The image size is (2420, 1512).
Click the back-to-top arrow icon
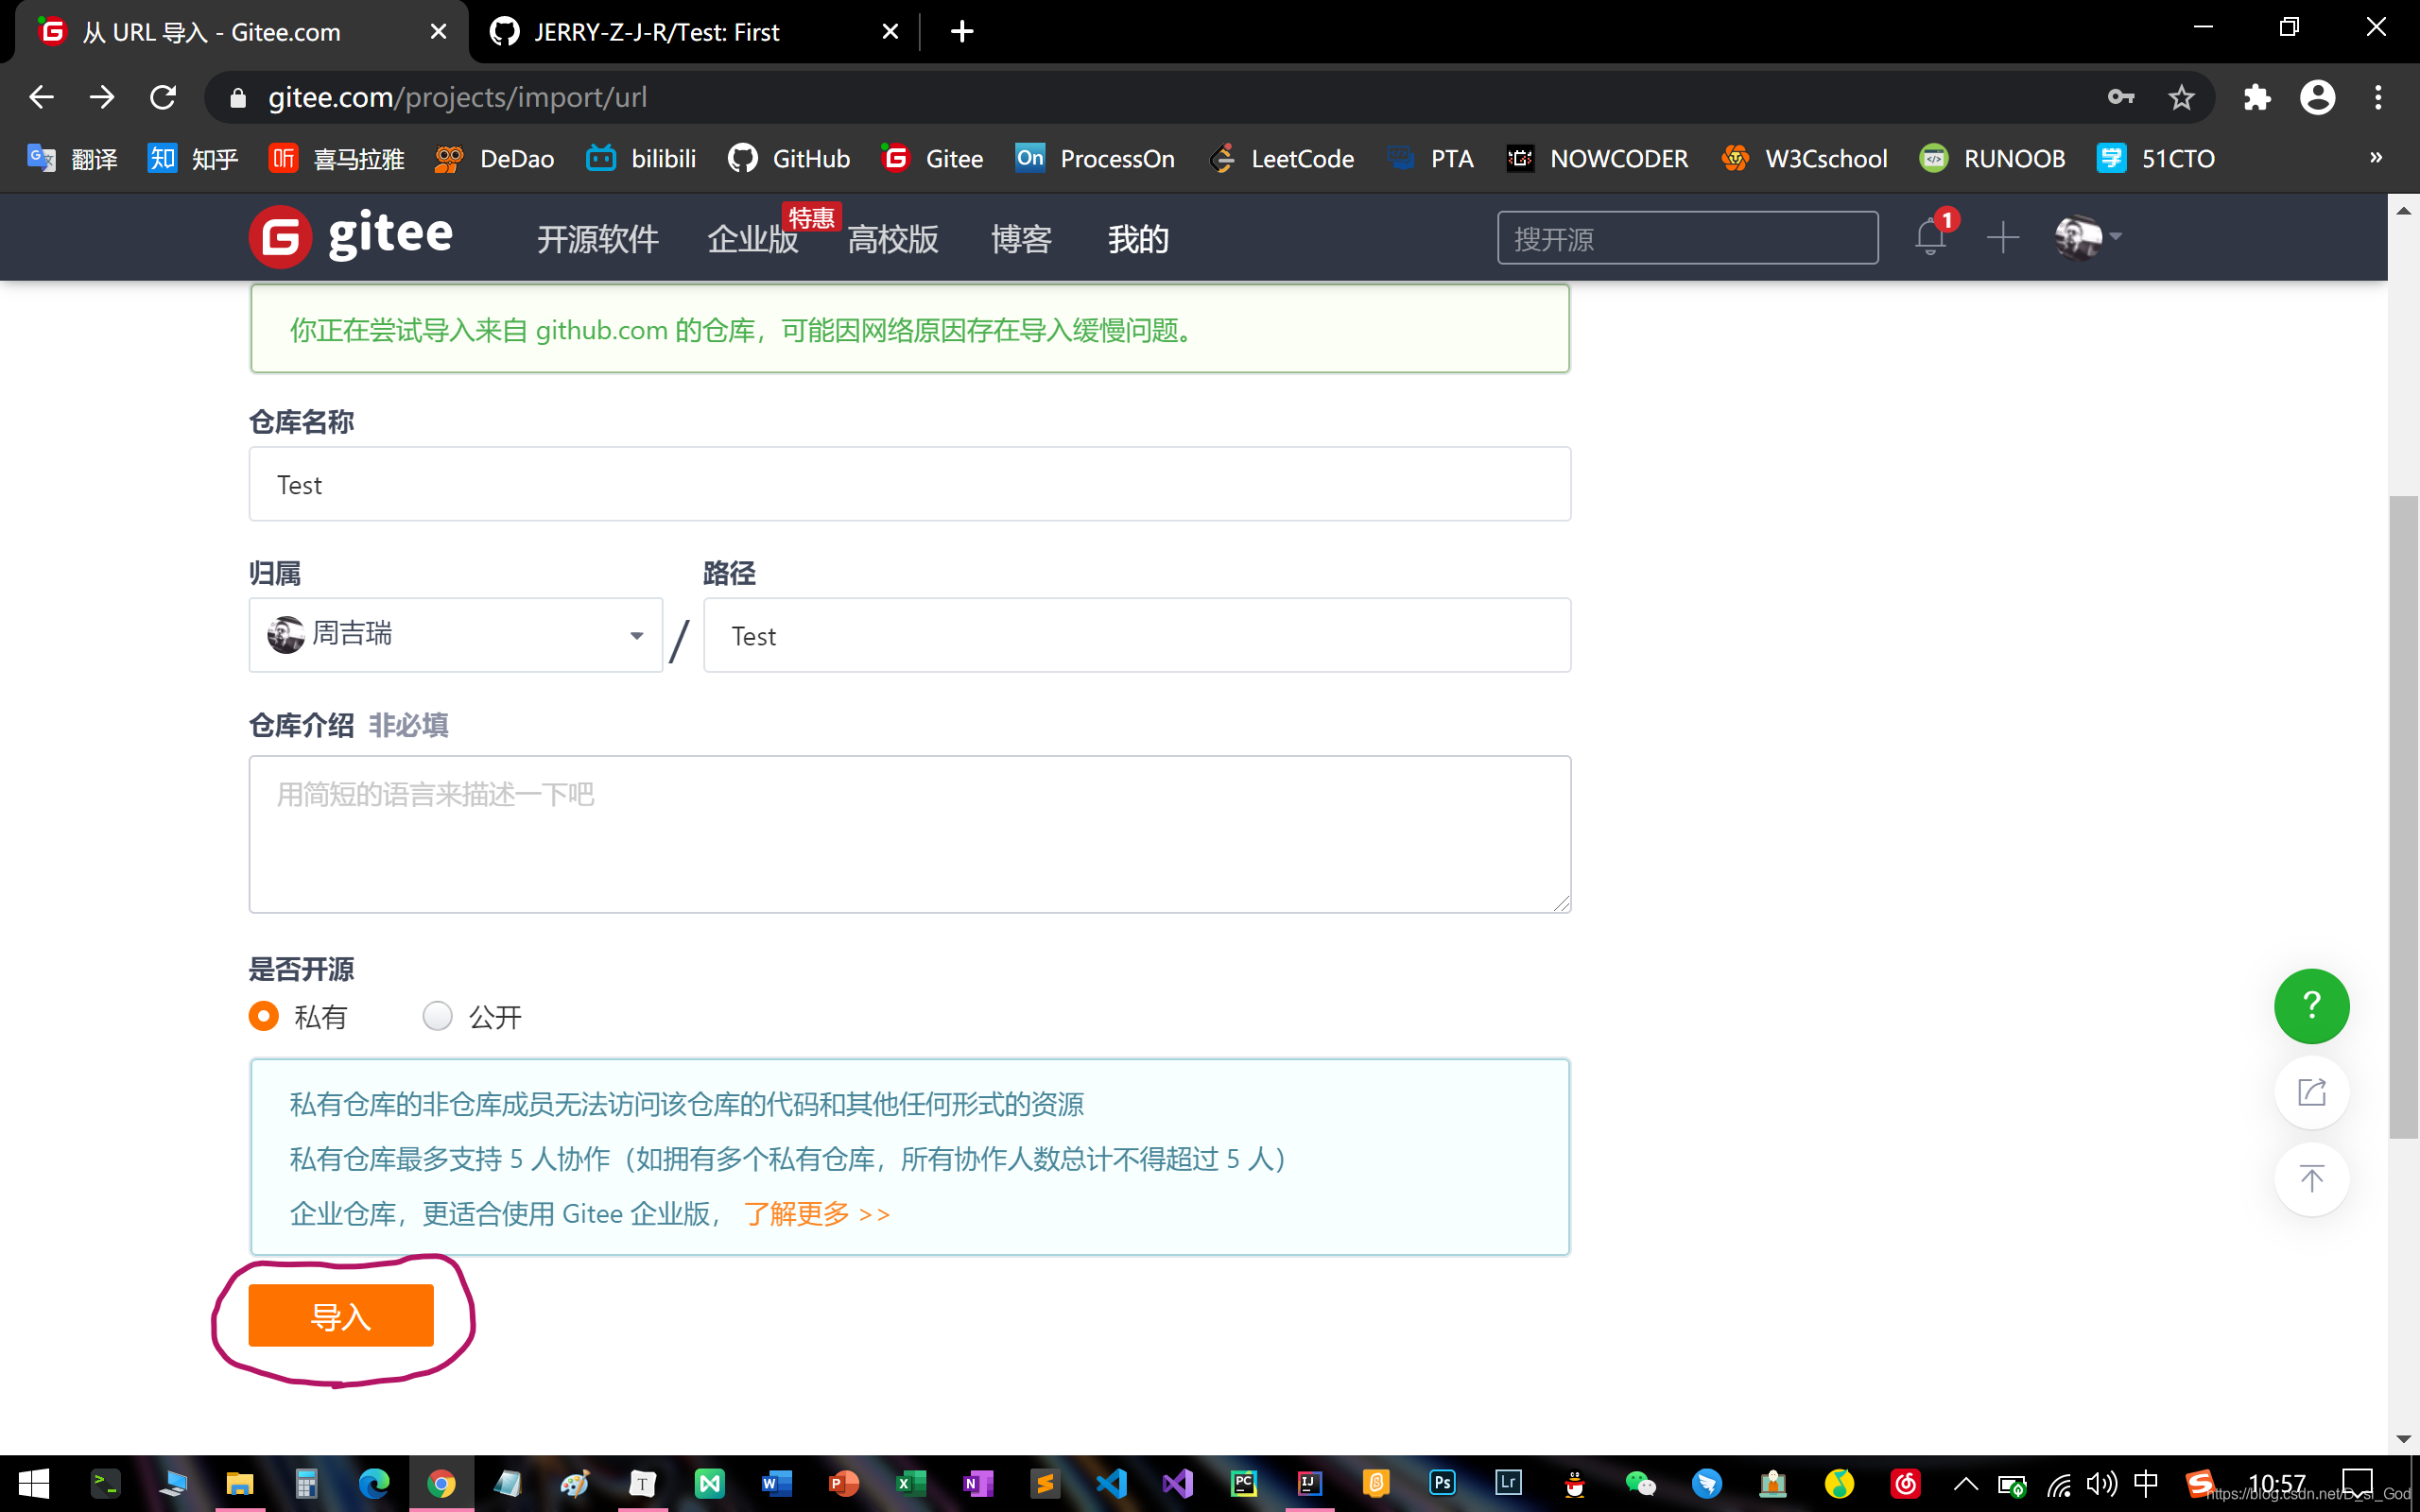2311,1179
